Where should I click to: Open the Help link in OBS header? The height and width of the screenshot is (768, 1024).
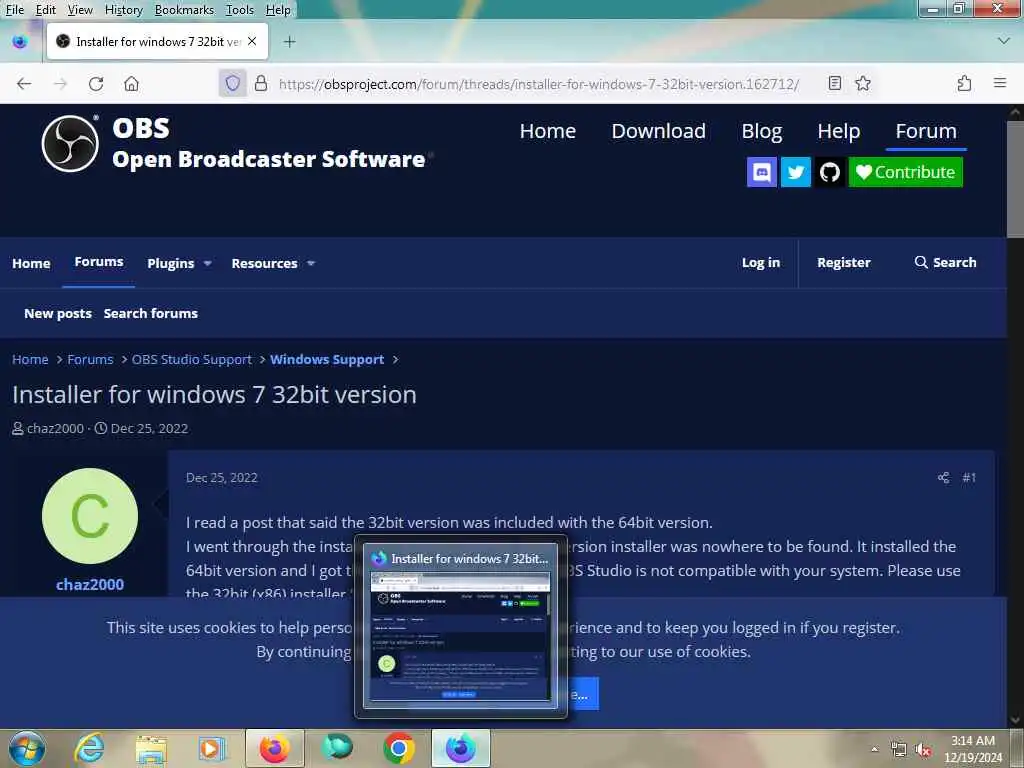click(x=839, y=131)
